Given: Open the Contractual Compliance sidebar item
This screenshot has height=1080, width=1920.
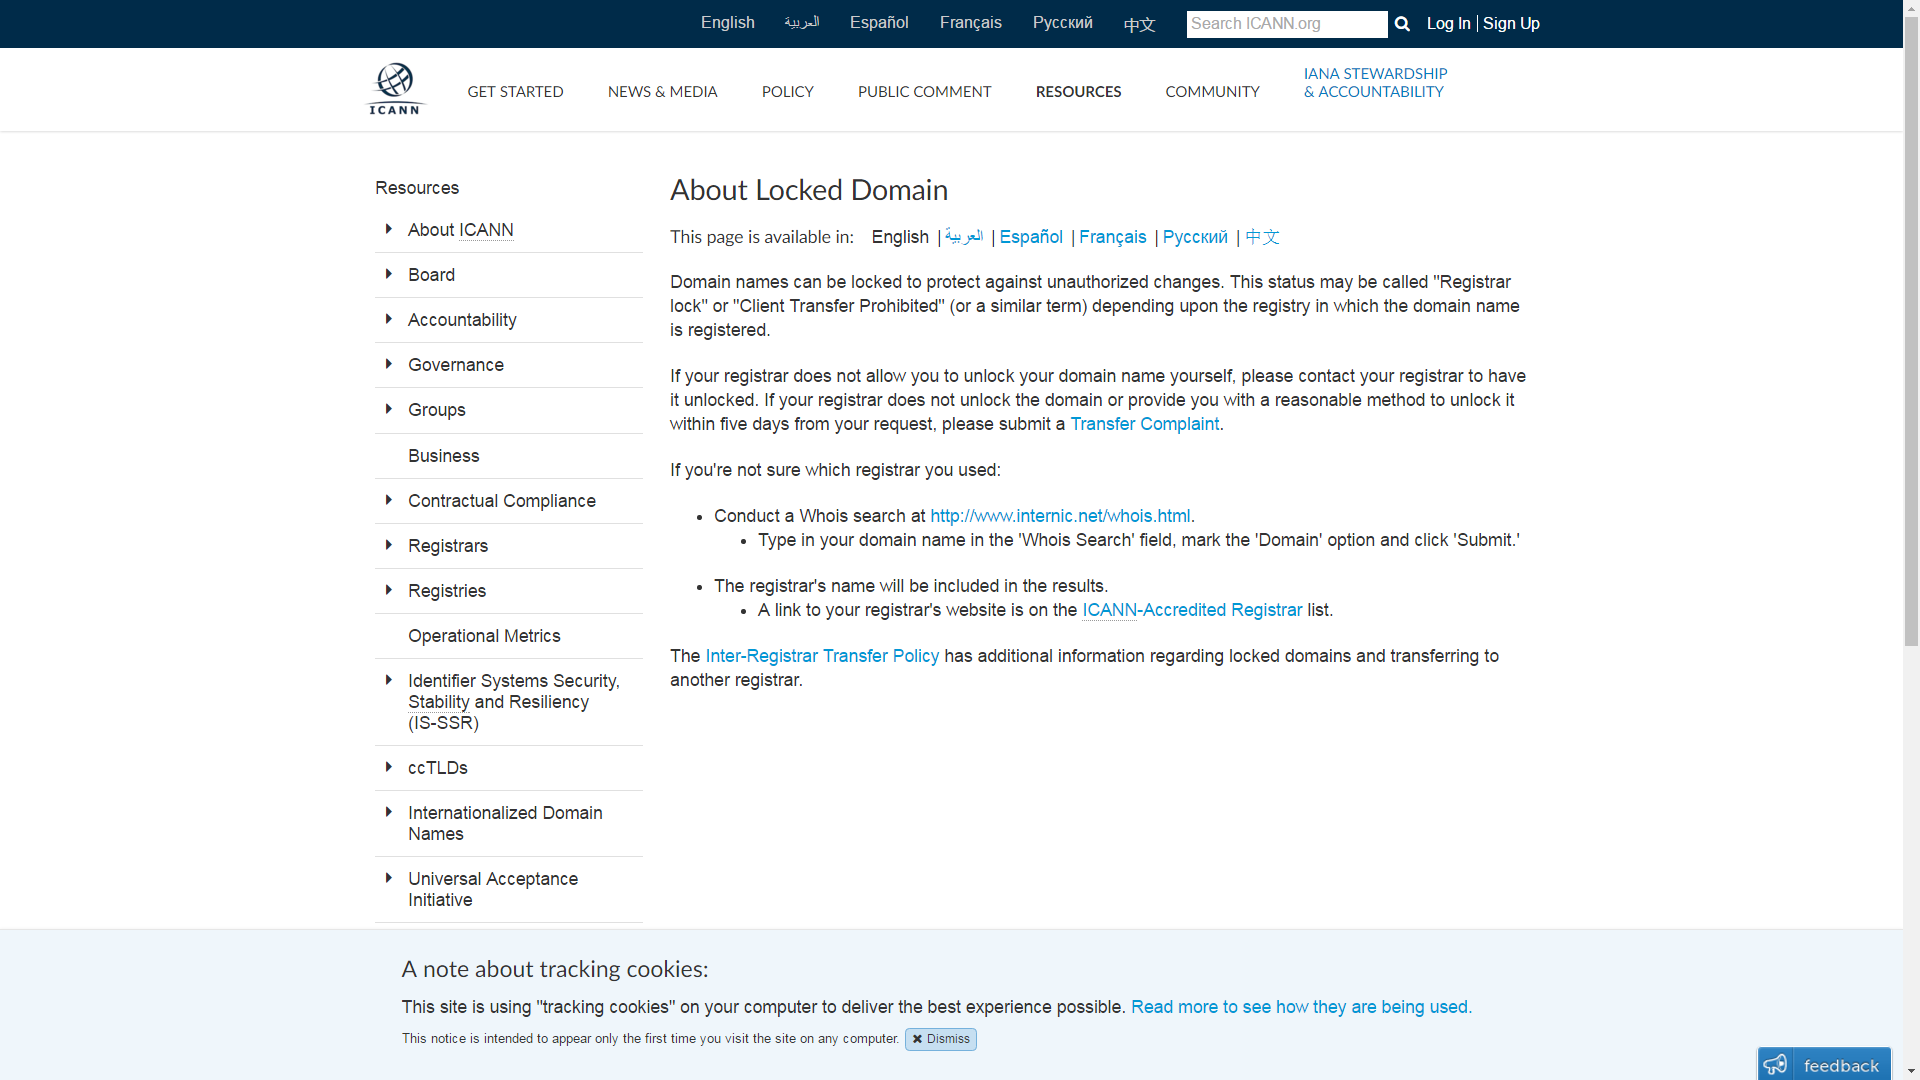Looking at the screenshot, I should coord(502,501).
